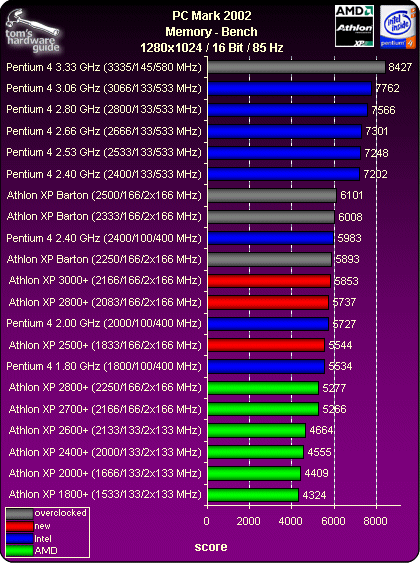Click the blue bar scoring 7762
Screen dimensions: 420x563
pos(290,89)
